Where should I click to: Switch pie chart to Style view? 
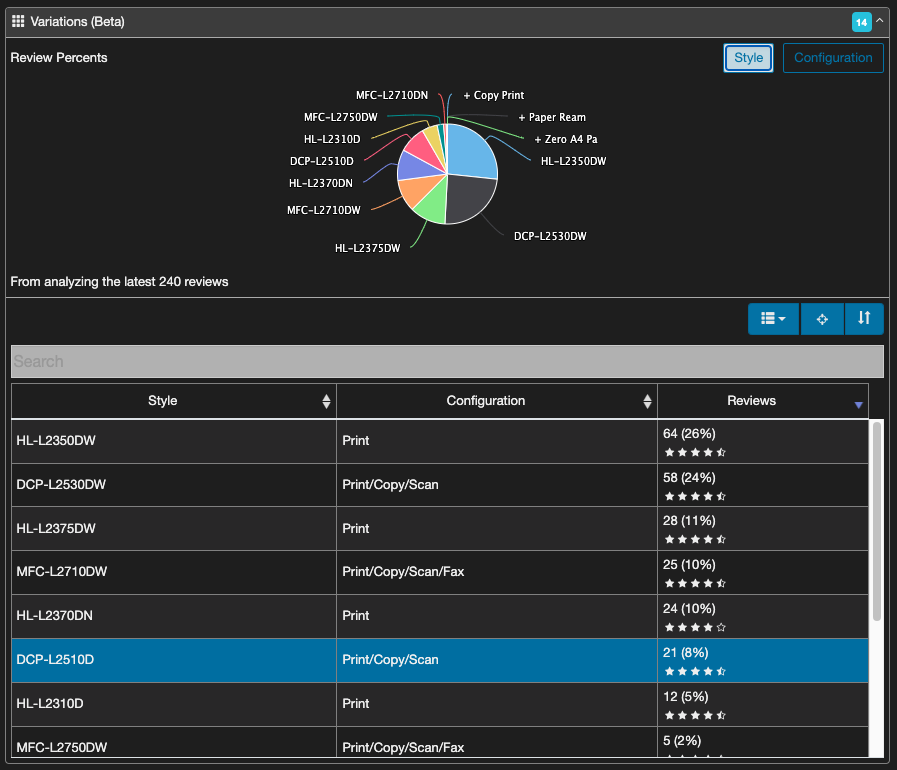pos(748,58)
